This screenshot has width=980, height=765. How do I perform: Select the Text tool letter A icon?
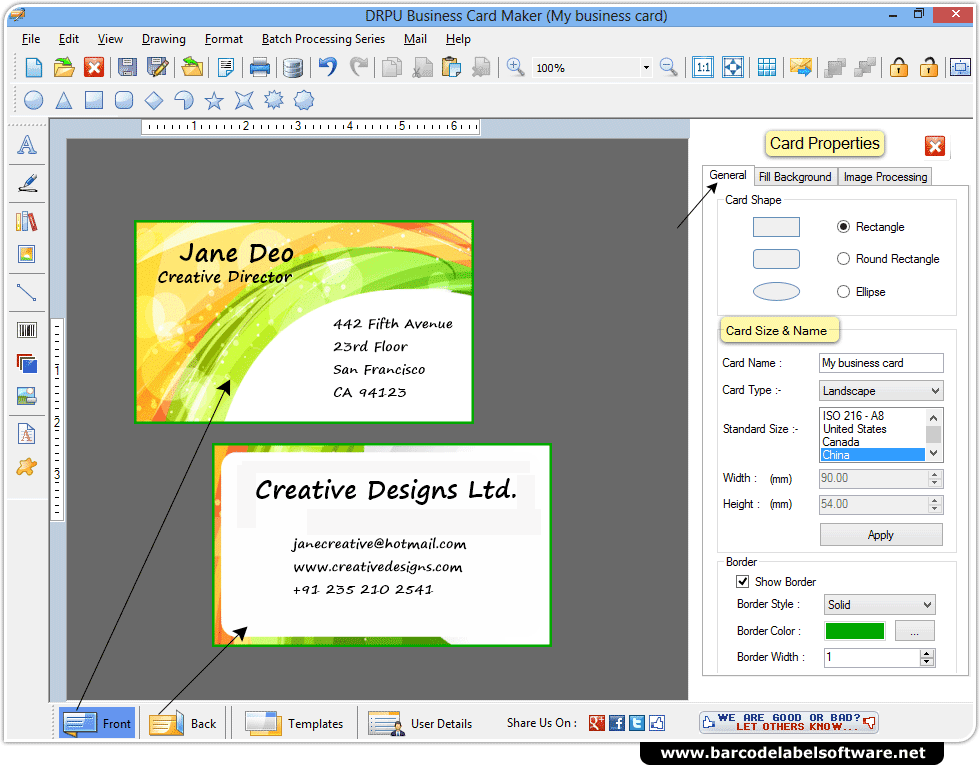27,145
